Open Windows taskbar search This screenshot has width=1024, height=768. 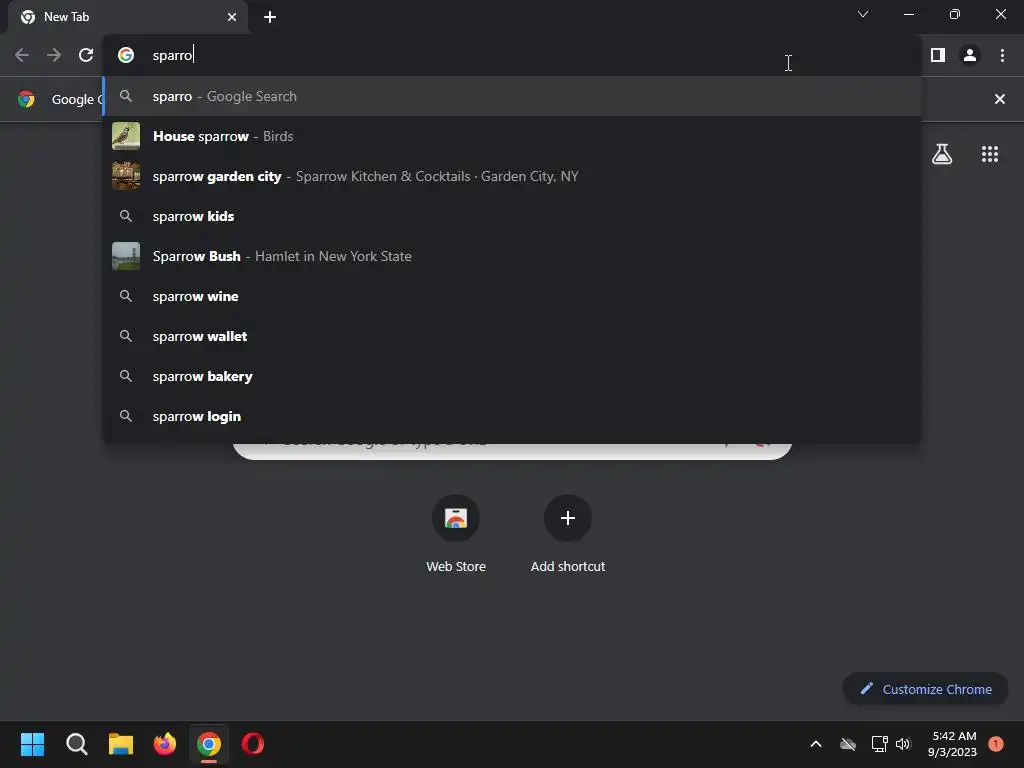pos(76,744)
